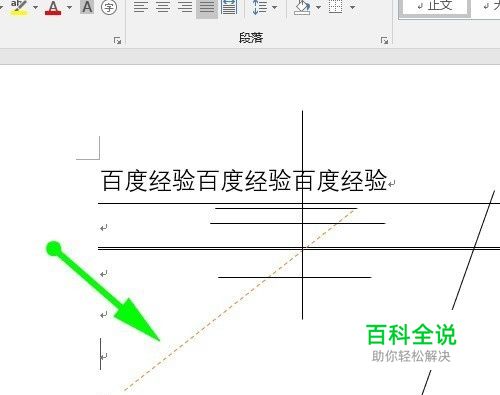This screenshot has width=500, height=395.
Task: Expand line spacing dropdown arrow
Action: [275, 7]
